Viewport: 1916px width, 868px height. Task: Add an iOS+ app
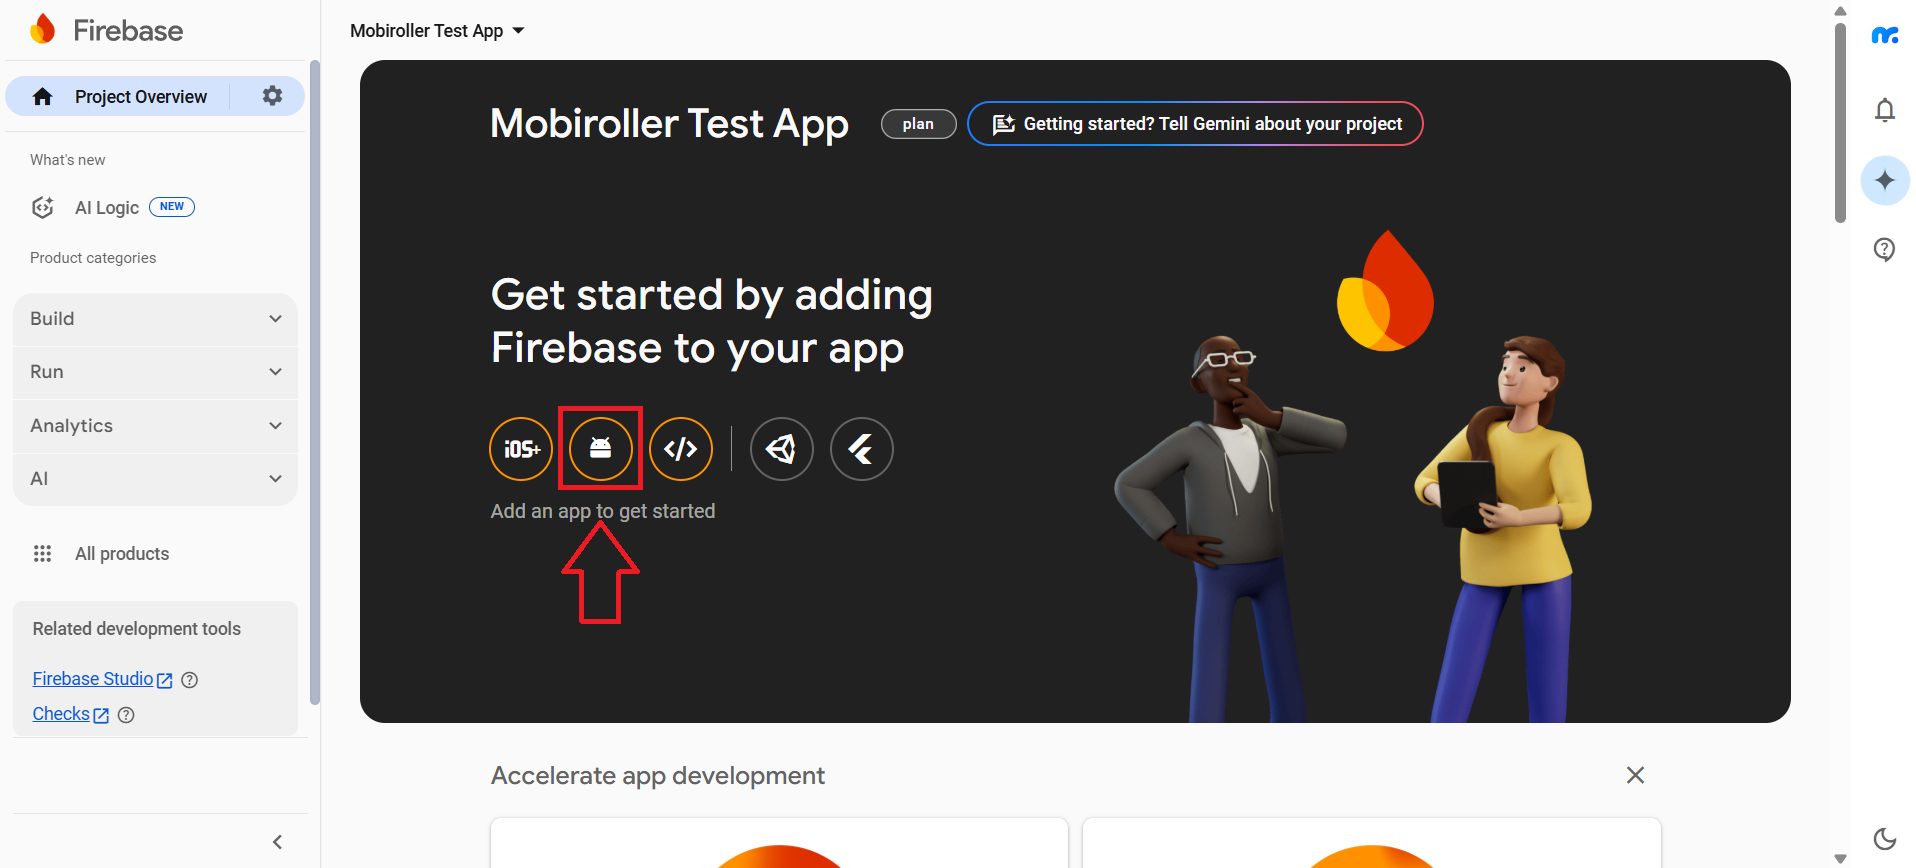tap(521, 449)
